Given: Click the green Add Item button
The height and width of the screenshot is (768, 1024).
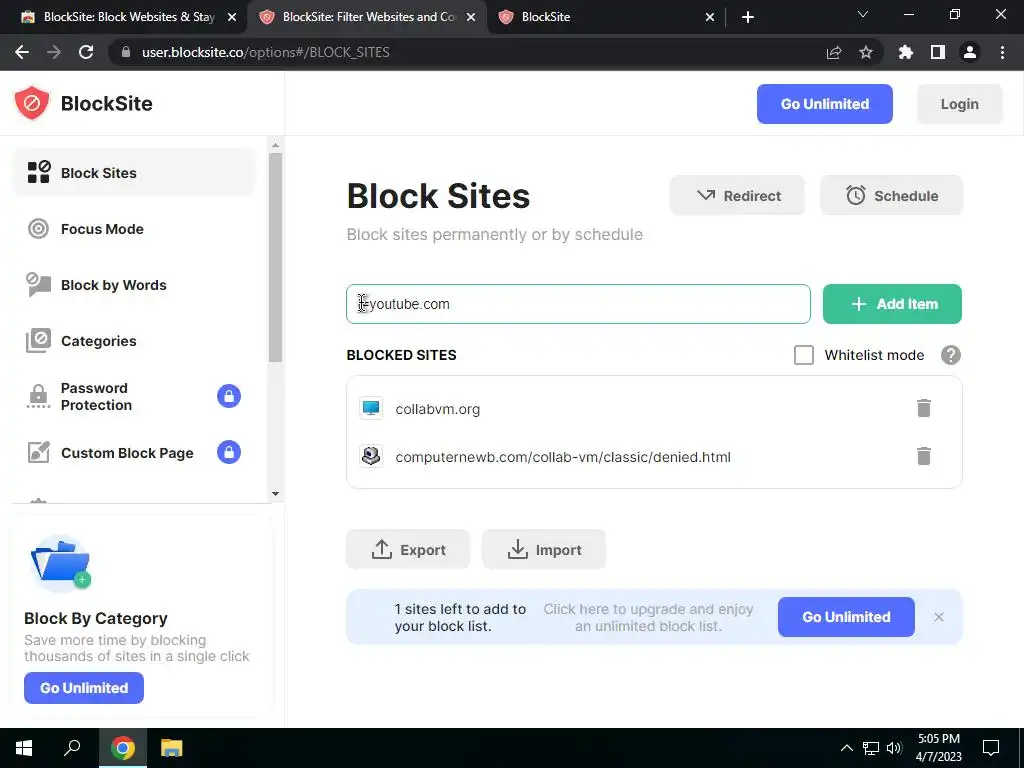Looking at the screenshot, I should pyautogui.click(x=892, y=304).
